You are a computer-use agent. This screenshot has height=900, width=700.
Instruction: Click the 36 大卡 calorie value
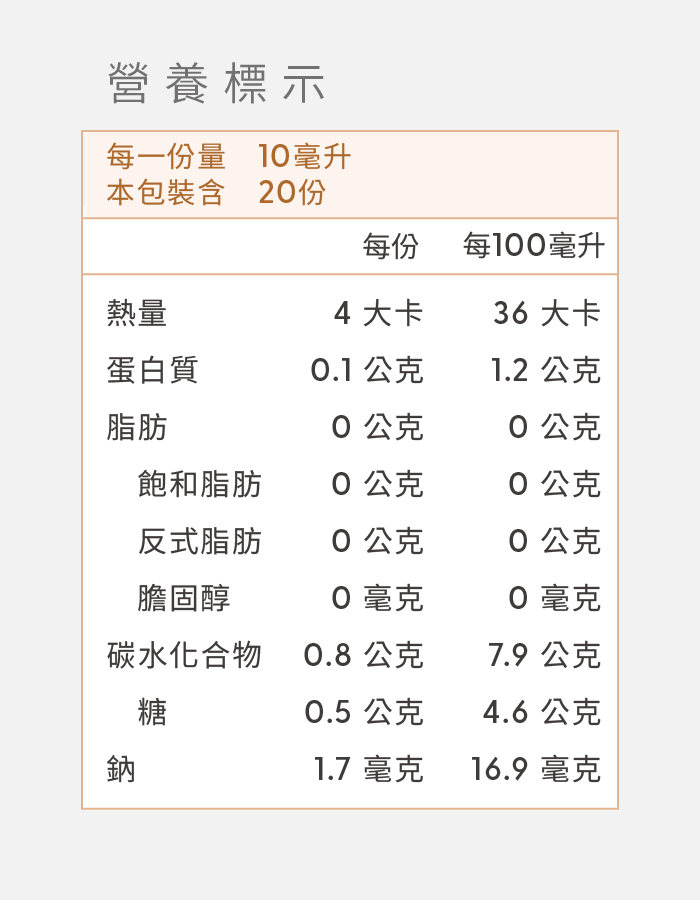[x=546, y=314]
